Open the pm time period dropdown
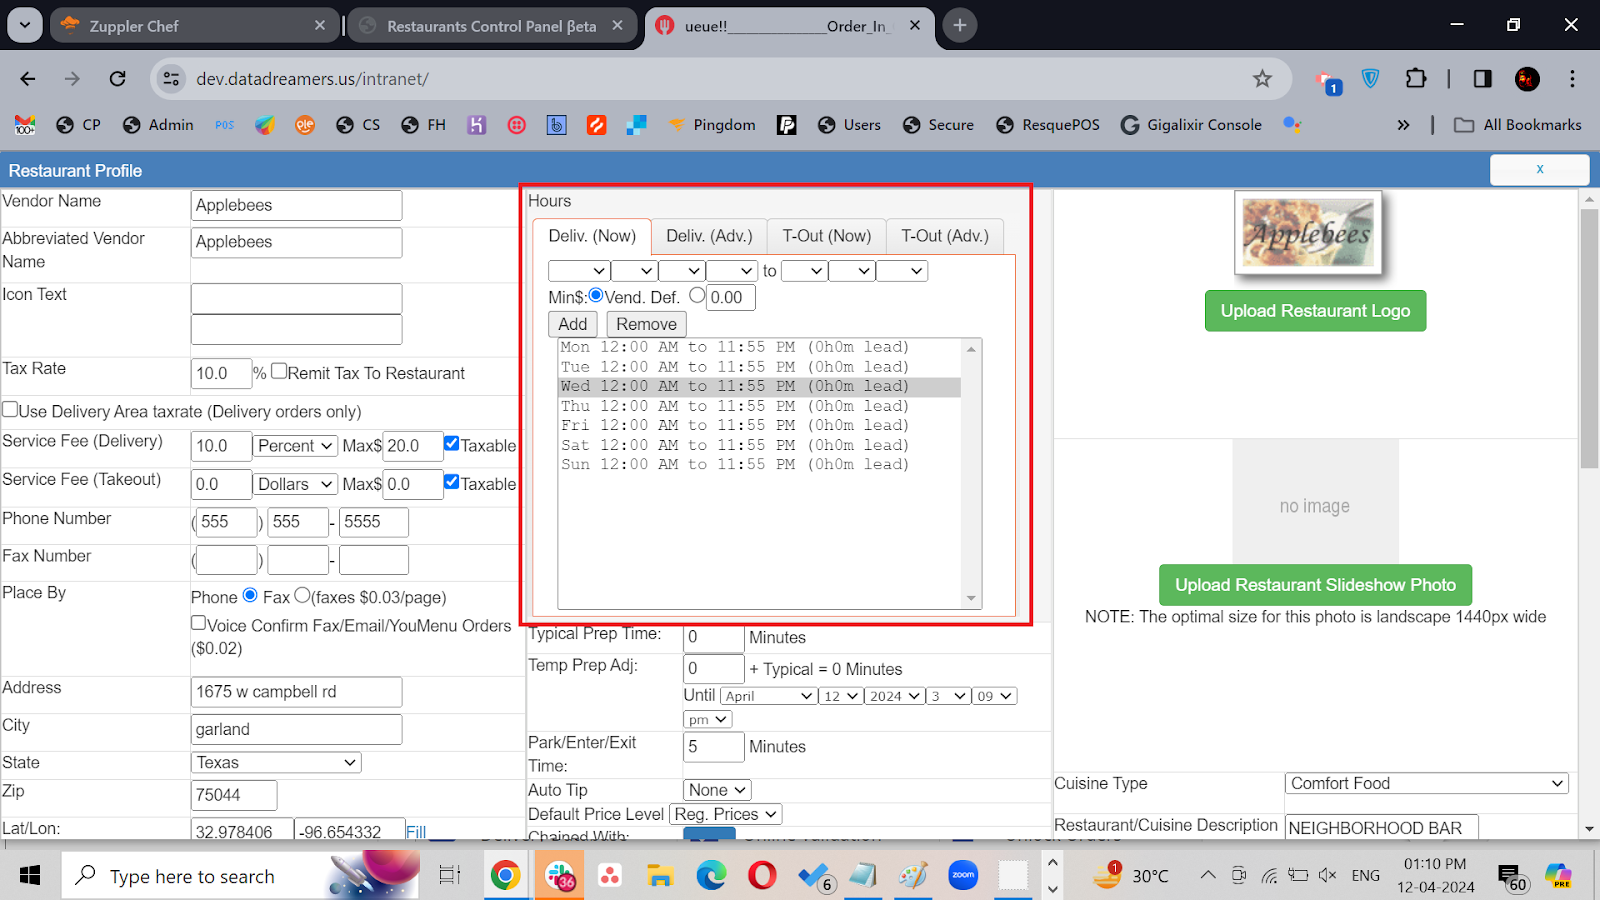 click(x=708, y=720)
